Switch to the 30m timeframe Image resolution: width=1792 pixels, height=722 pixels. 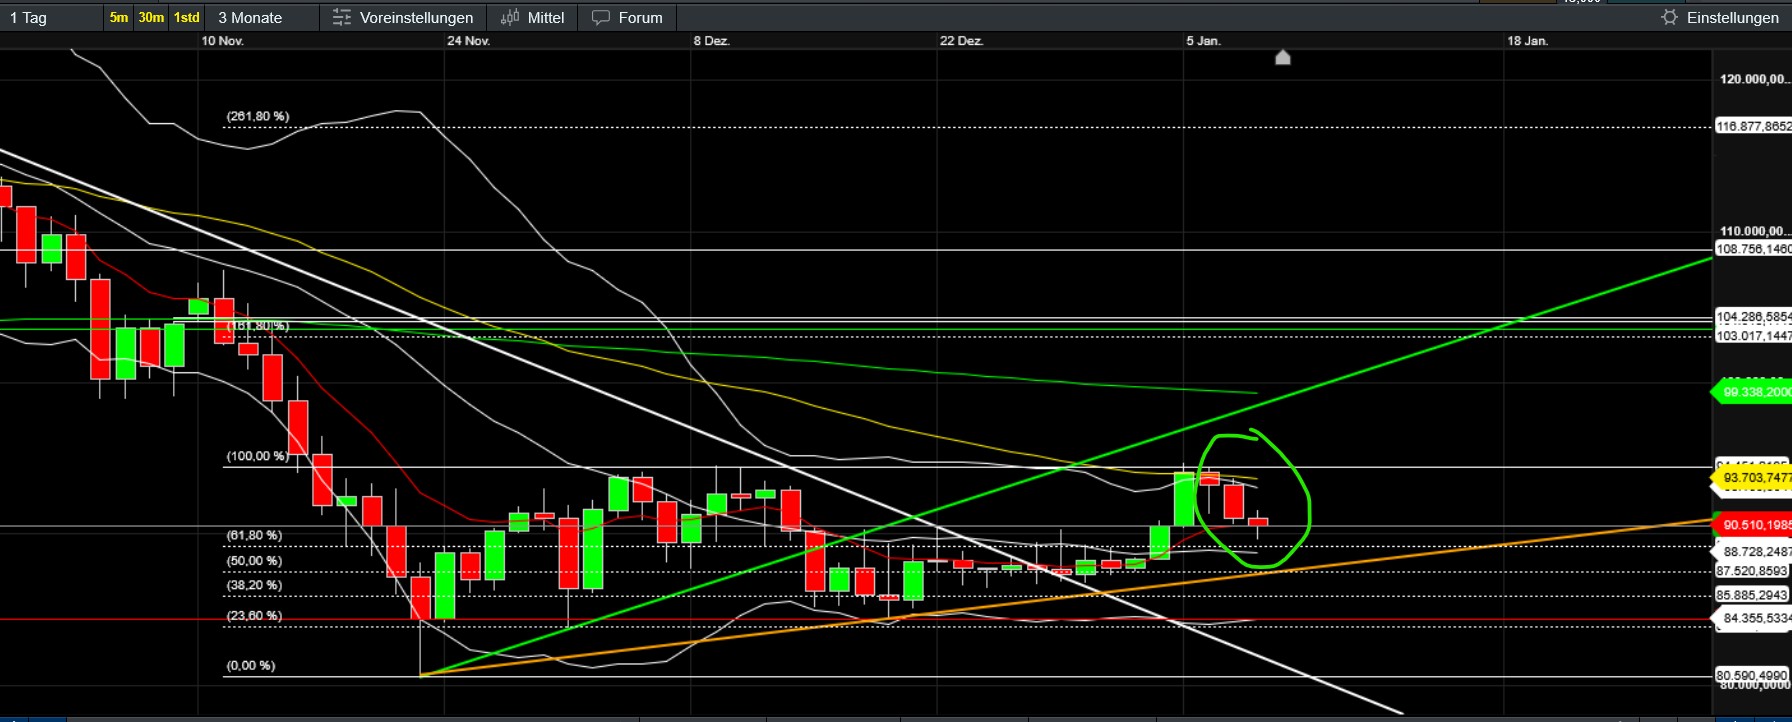[x=151, y=18]
